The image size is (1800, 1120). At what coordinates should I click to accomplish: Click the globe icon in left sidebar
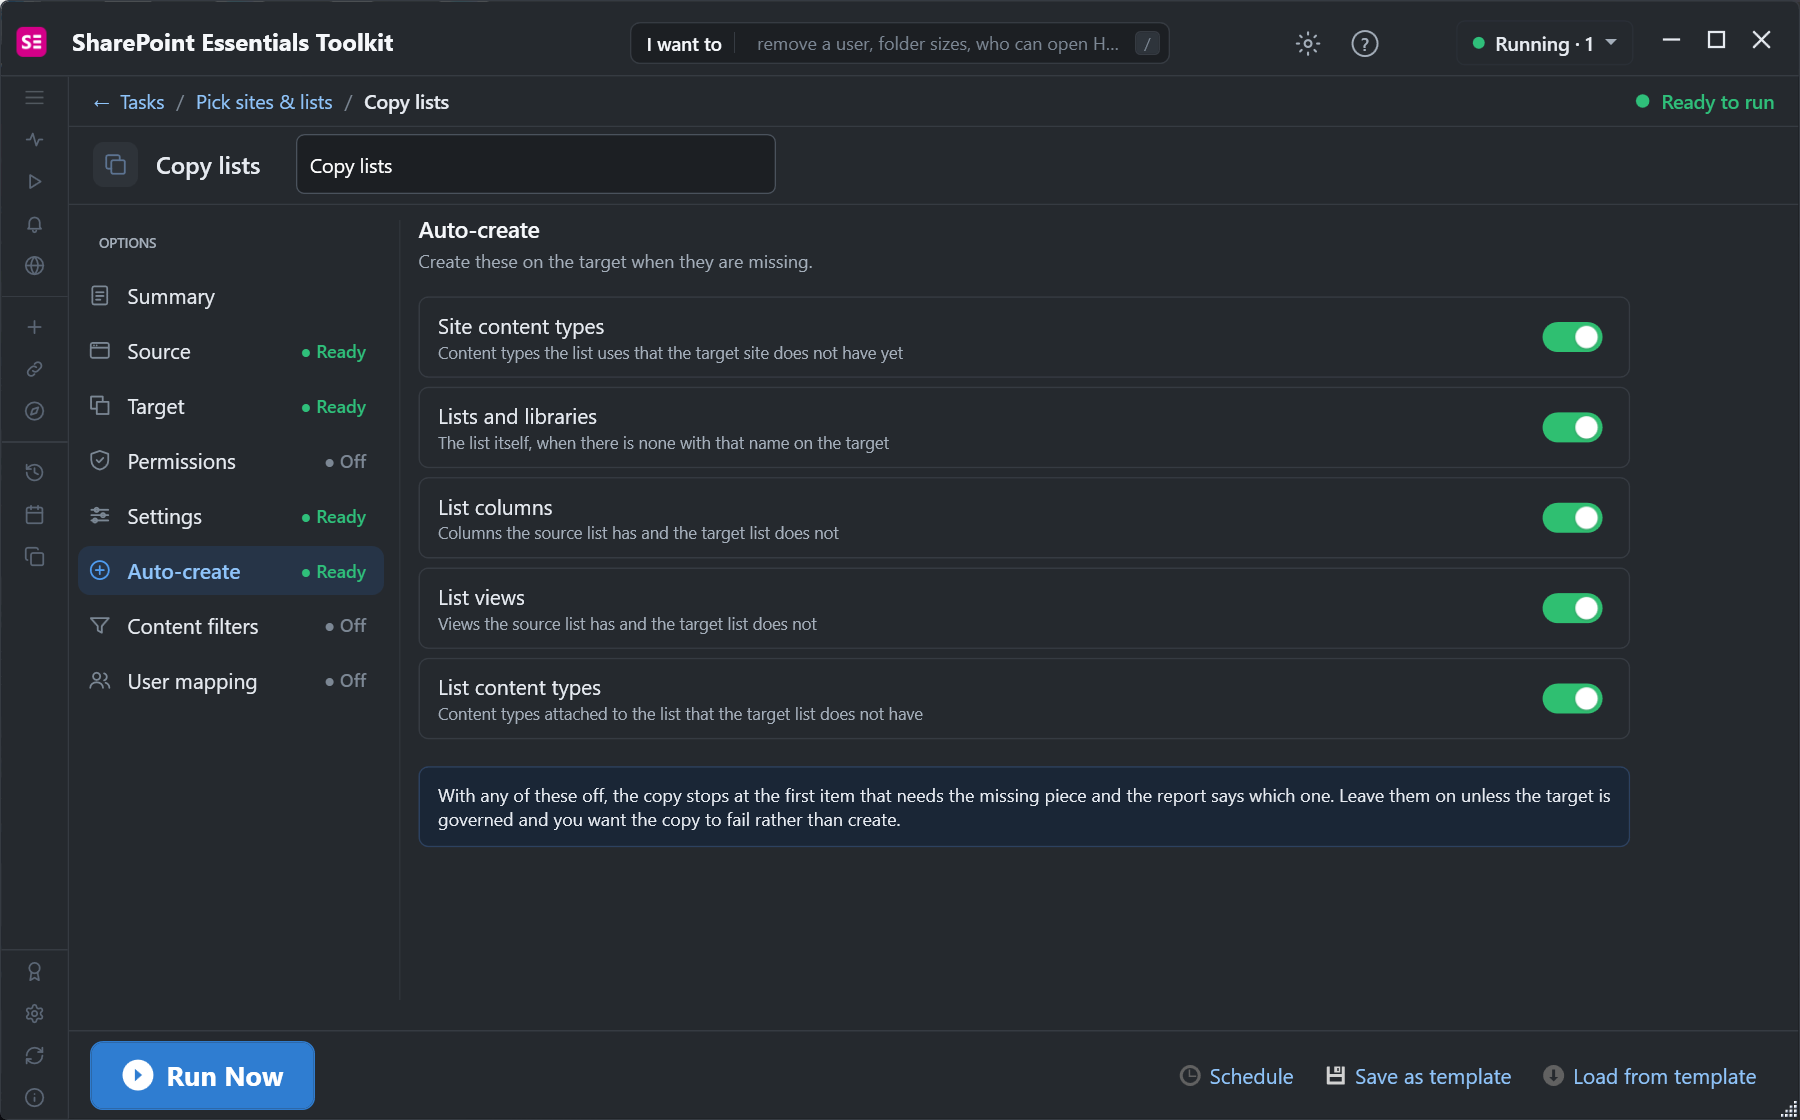tap(35, 266)
